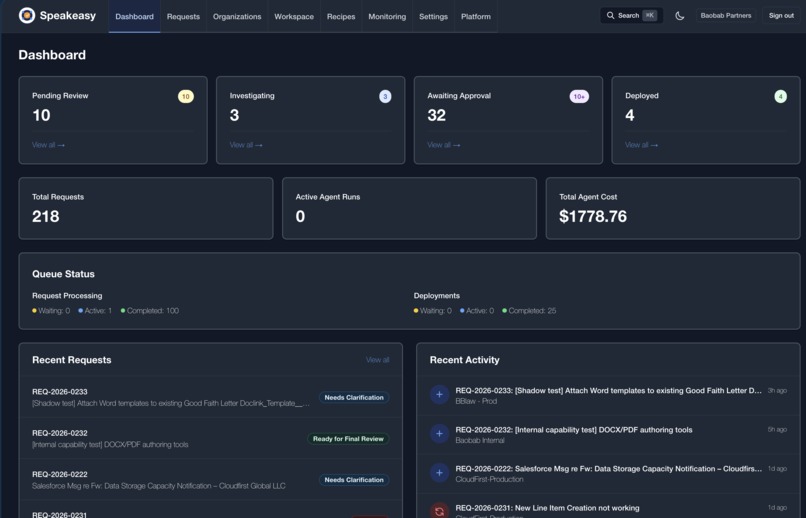Image resolution: width=806 pixels, height=518 pixels.
Task: Click the Queue Status heading
Action: click(63, 274)
